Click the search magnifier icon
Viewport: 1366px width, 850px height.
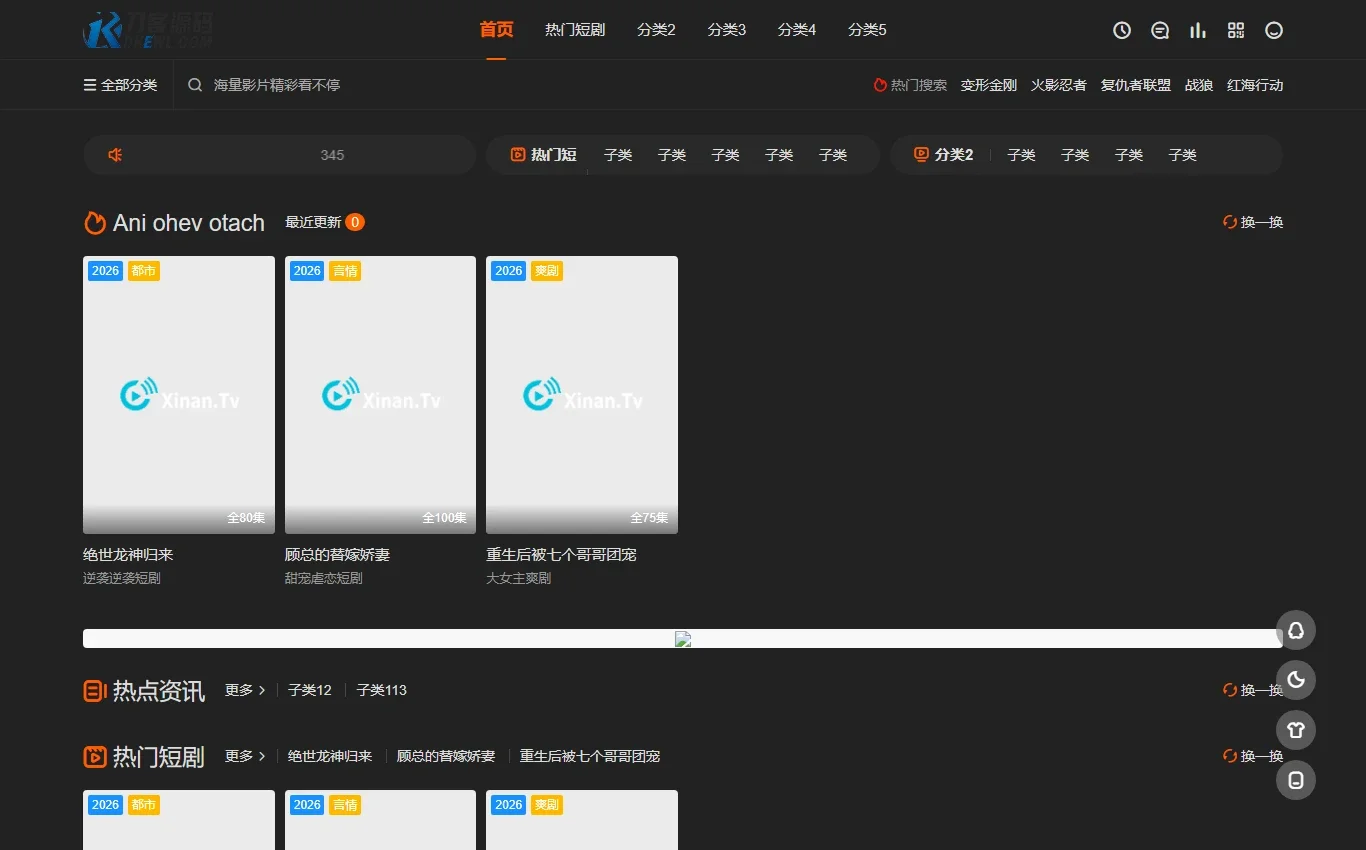(195, 85)
